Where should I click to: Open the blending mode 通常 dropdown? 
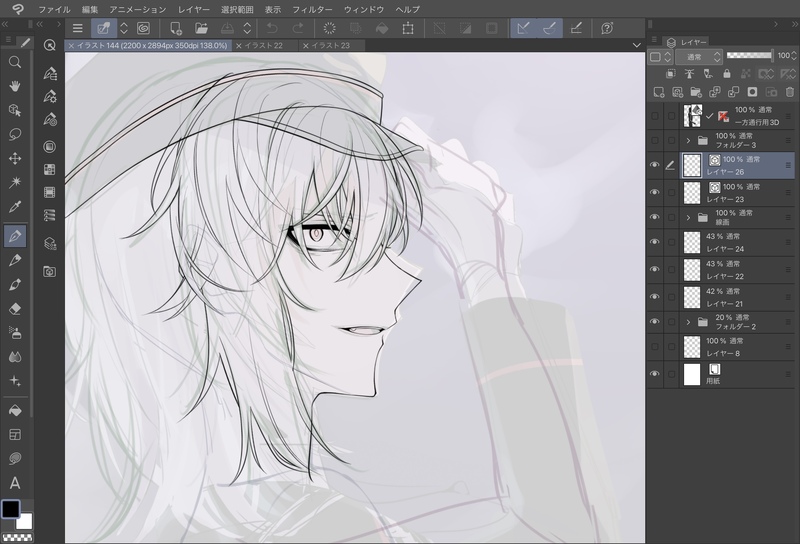click(x=699, y=56)
